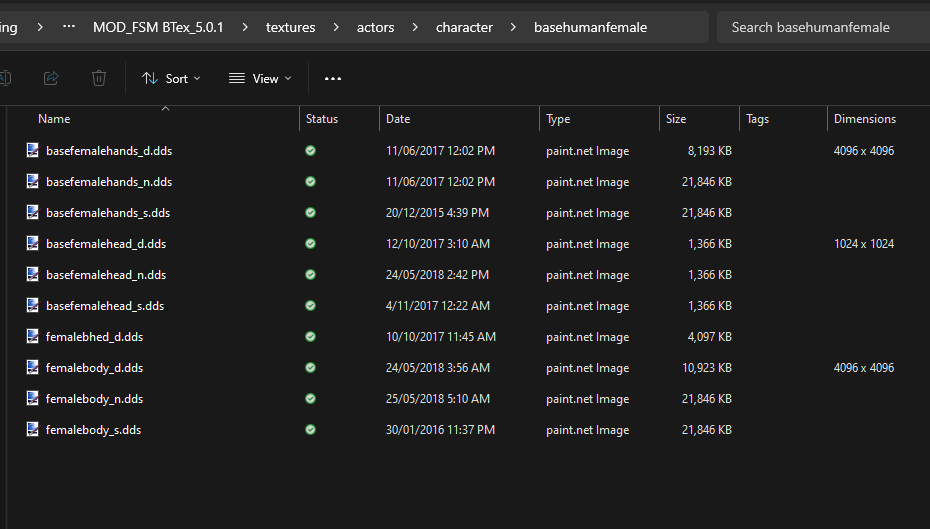Click the femalebody_n.dds file icon

33,398
